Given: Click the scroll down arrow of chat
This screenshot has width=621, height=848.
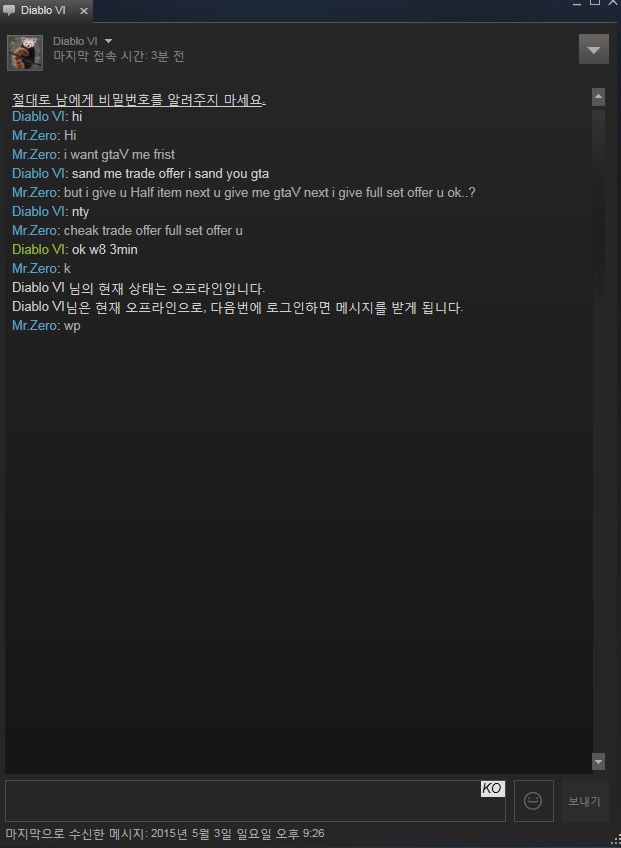Looking at the screenshot, I should 598,761.
